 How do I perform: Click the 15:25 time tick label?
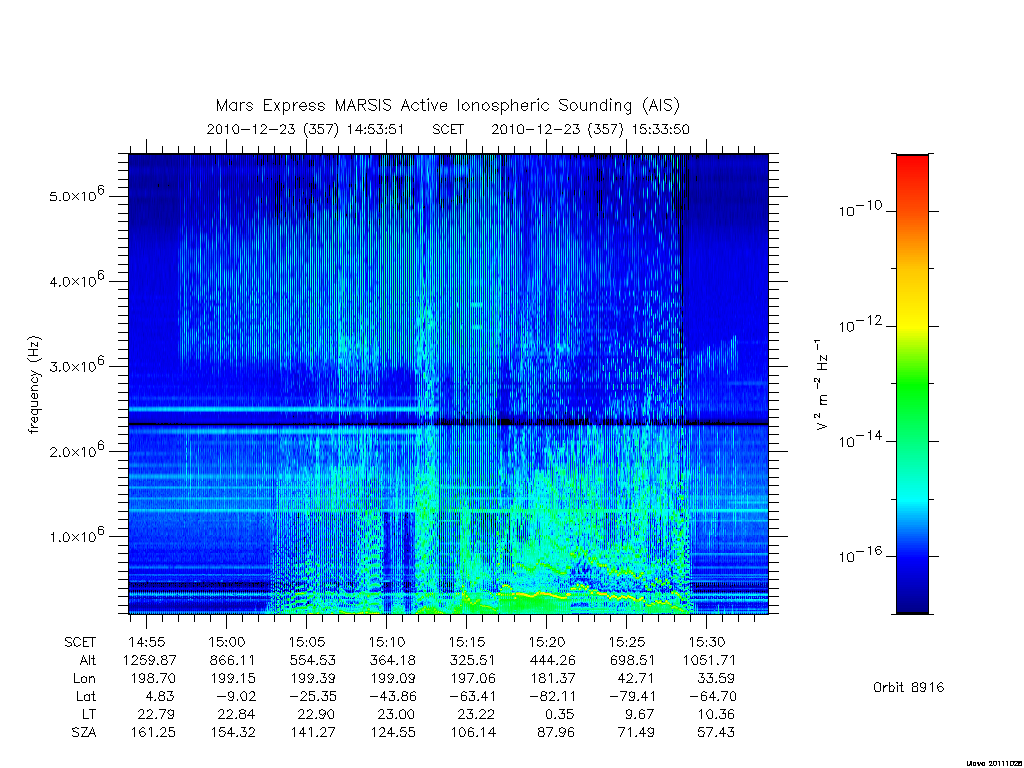tap(627, 643)
